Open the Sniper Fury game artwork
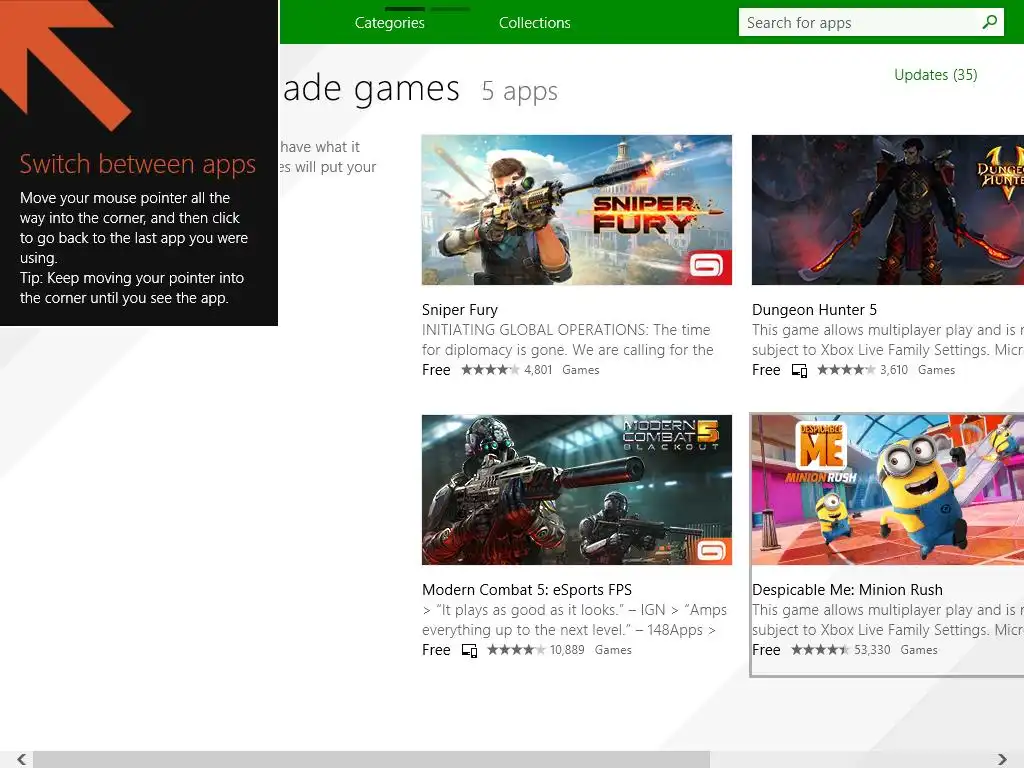The width and height of the screenshot is (1024, 768). tap(577, 210)
